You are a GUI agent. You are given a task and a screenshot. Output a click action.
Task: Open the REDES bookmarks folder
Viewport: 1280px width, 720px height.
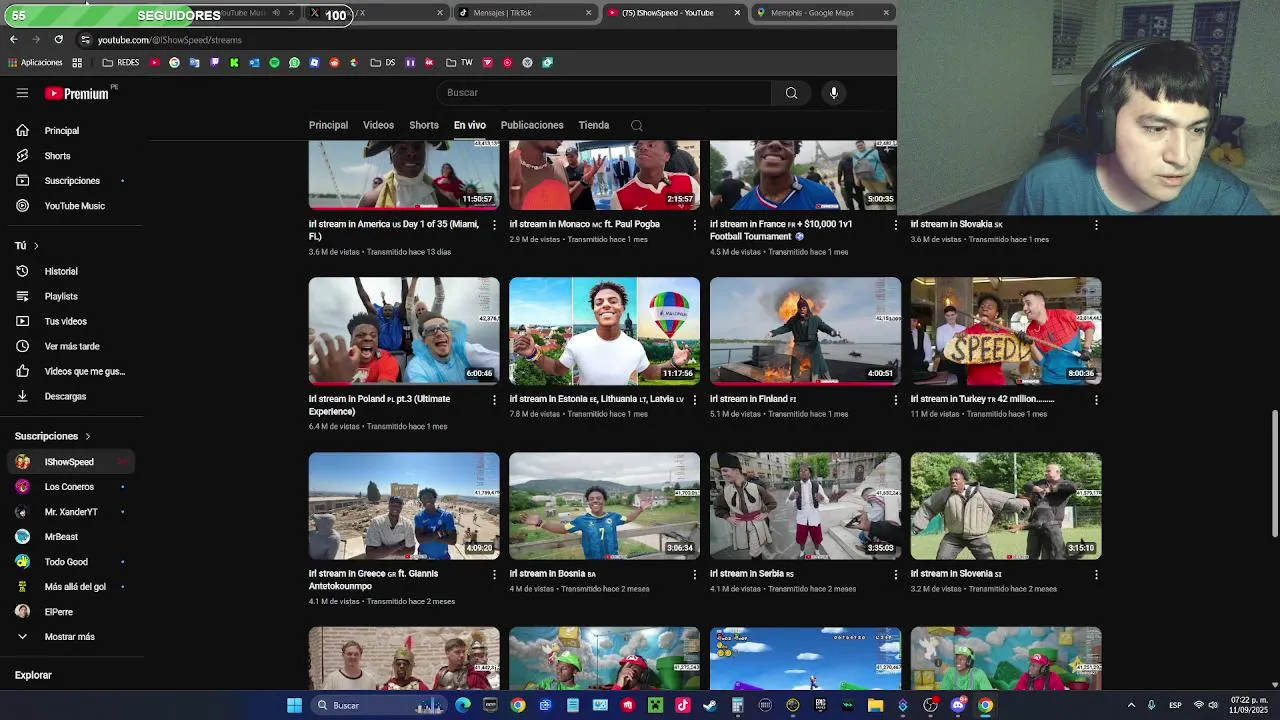[x=121, y=63]
